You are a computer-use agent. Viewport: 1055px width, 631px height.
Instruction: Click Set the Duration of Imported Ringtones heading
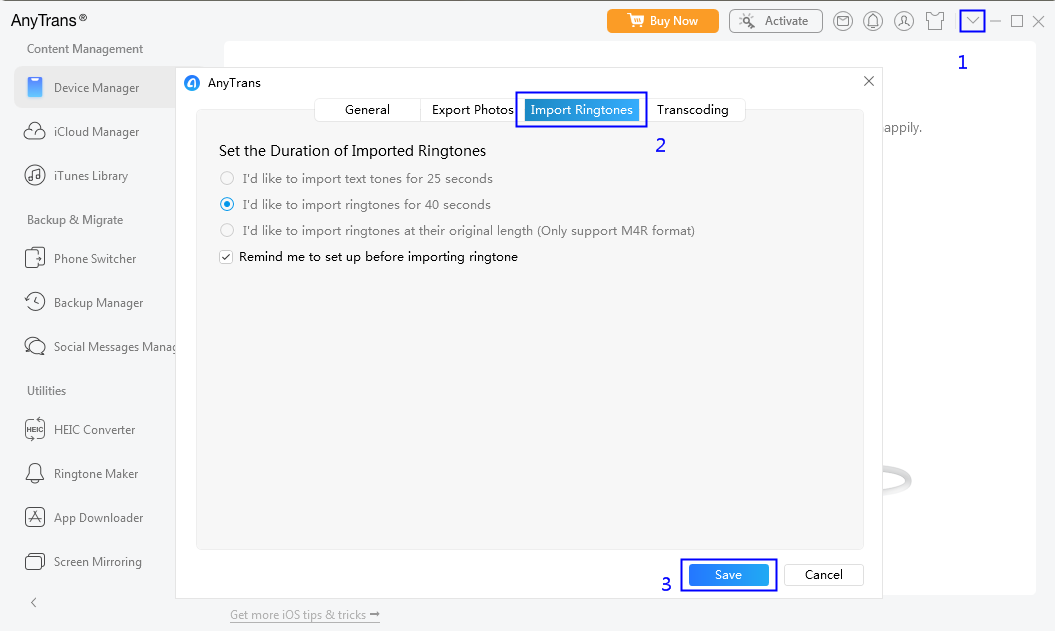click(x=352, y=151)
